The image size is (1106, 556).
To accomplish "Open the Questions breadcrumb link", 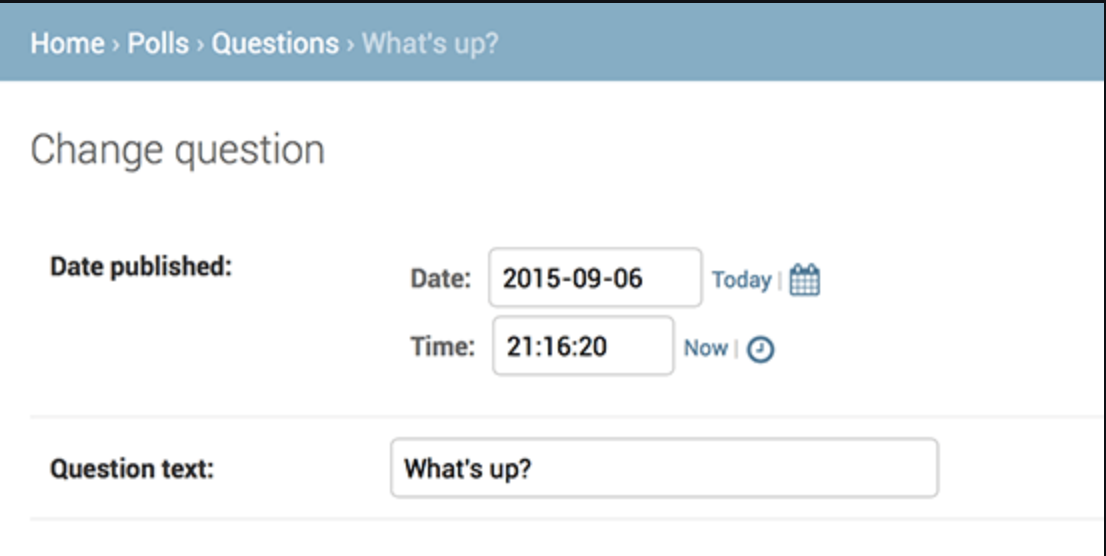I will 275,44.
